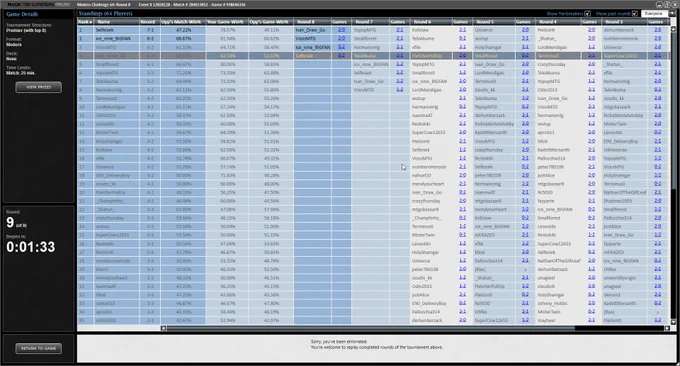Sort by Opp's Game Win% column header
680x366 pixels.
271,22
